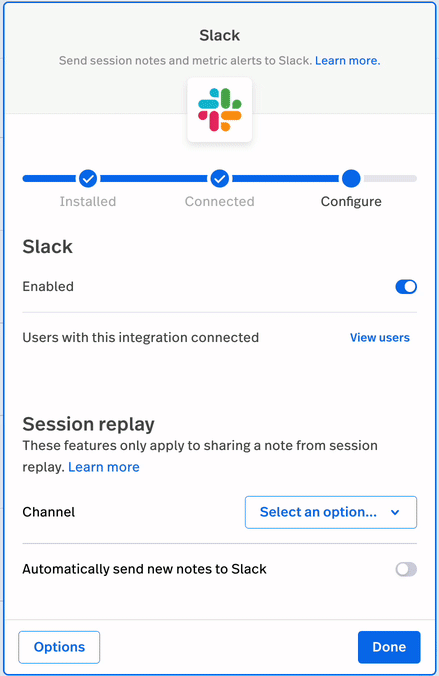Click the Slack title at top
439x676 pixels.
220,35
